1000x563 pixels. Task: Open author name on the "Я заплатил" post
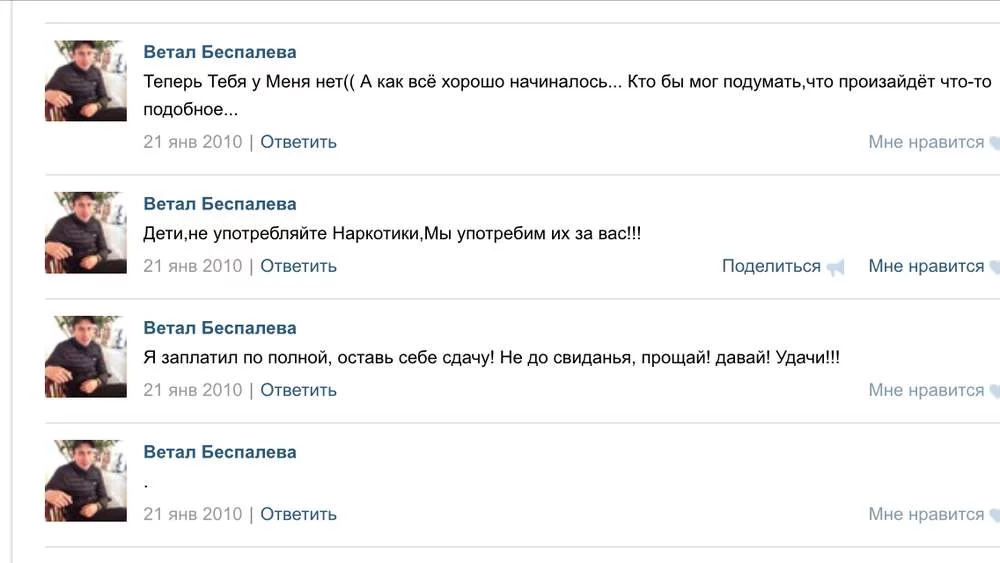coord(220,328)
